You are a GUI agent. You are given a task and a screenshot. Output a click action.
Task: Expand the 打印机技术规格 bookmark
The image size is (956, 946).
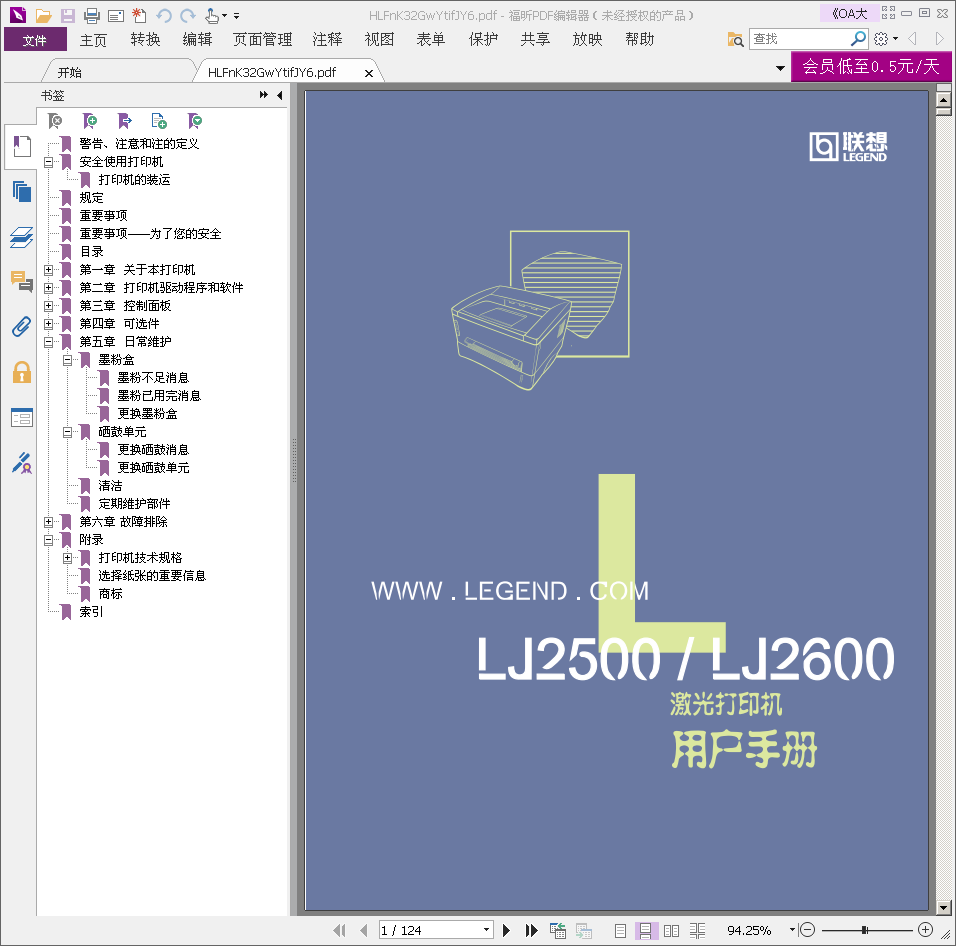(x=68, y=558)
